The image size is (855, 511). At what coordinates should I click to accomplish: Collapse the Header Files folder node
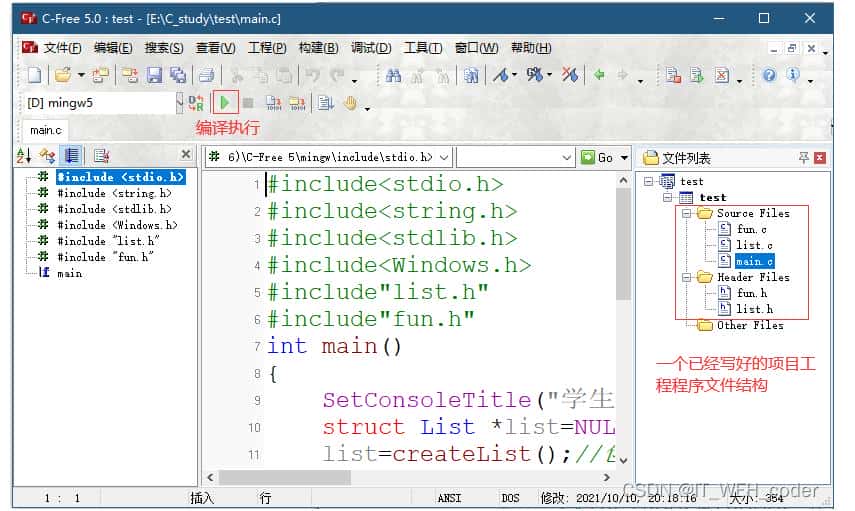tap(686, 277)
